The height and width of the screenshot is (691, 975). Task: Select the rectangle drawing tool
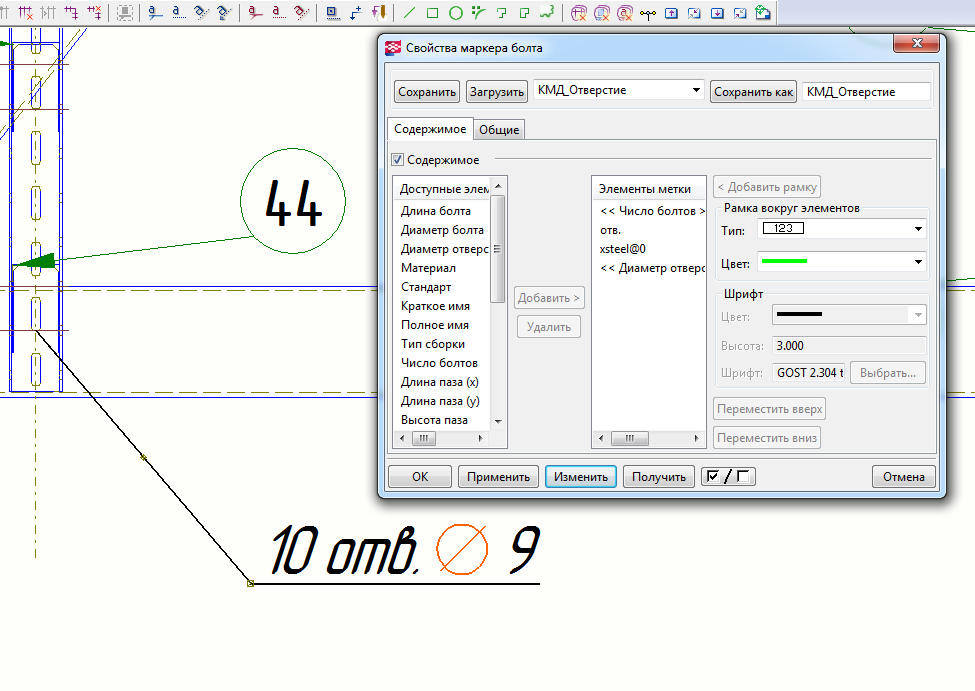click(x=432, y=13)
